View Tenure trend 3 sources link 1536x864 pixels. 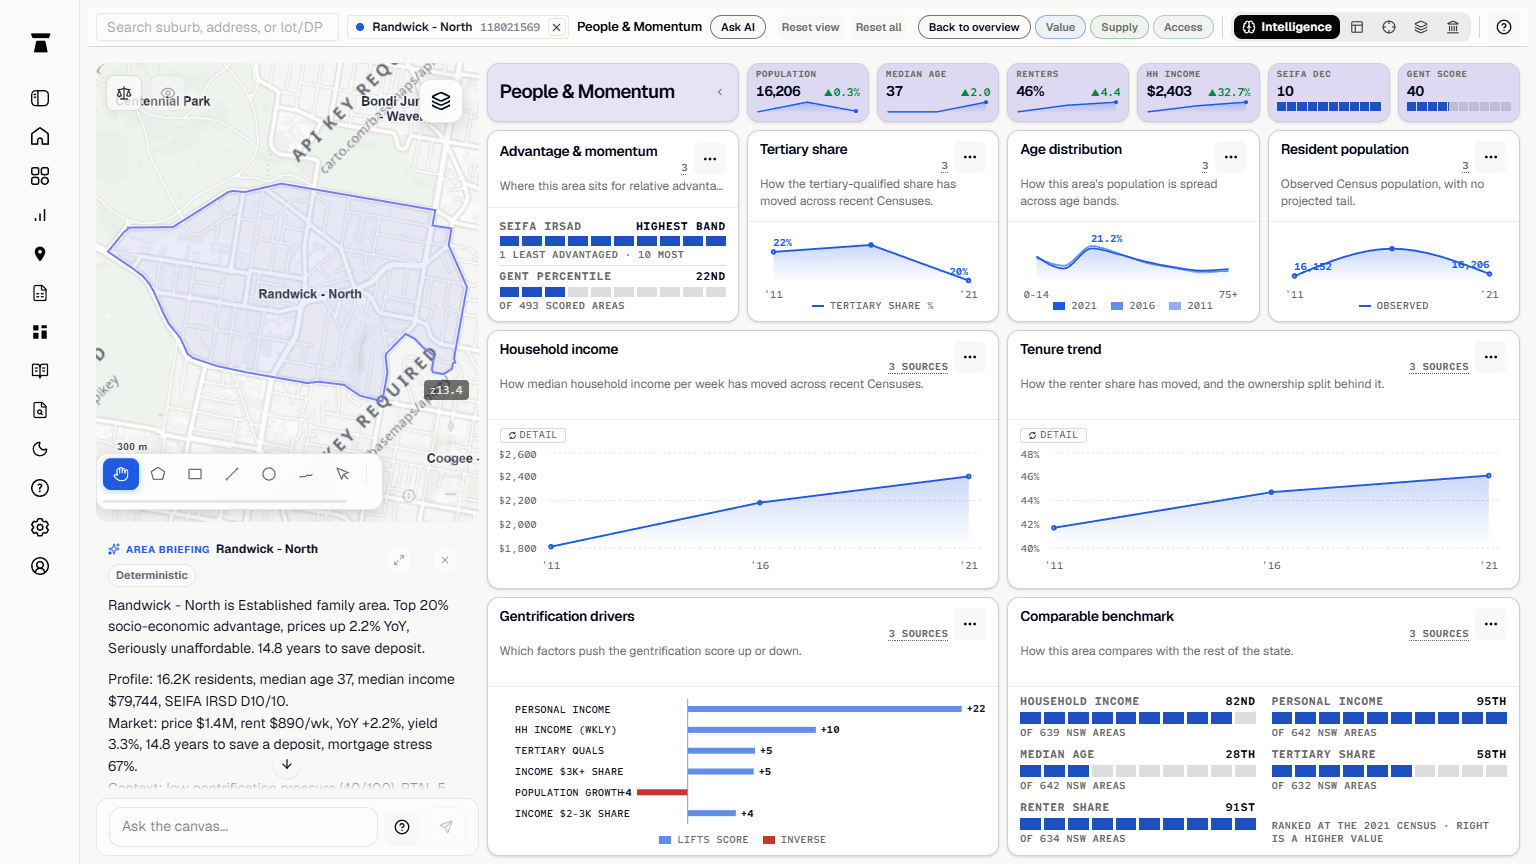tap(1439, 367)
